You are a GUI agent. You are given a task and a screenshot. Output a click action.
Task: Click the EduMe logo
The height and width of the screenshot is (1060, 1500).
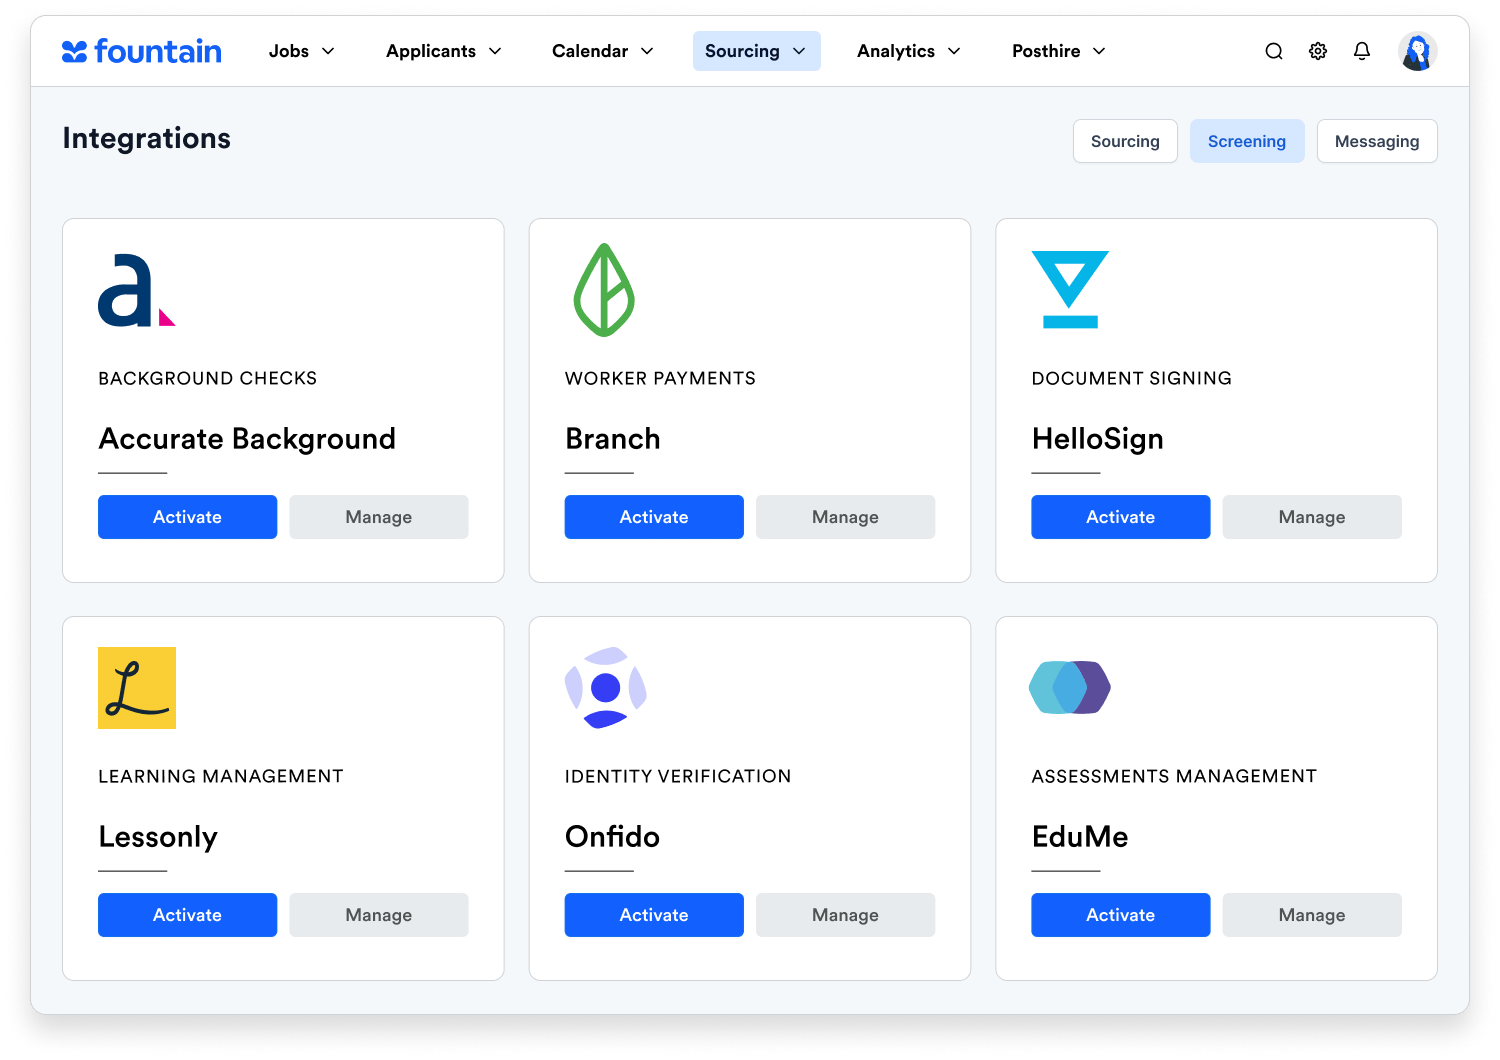click(1070, 688)
